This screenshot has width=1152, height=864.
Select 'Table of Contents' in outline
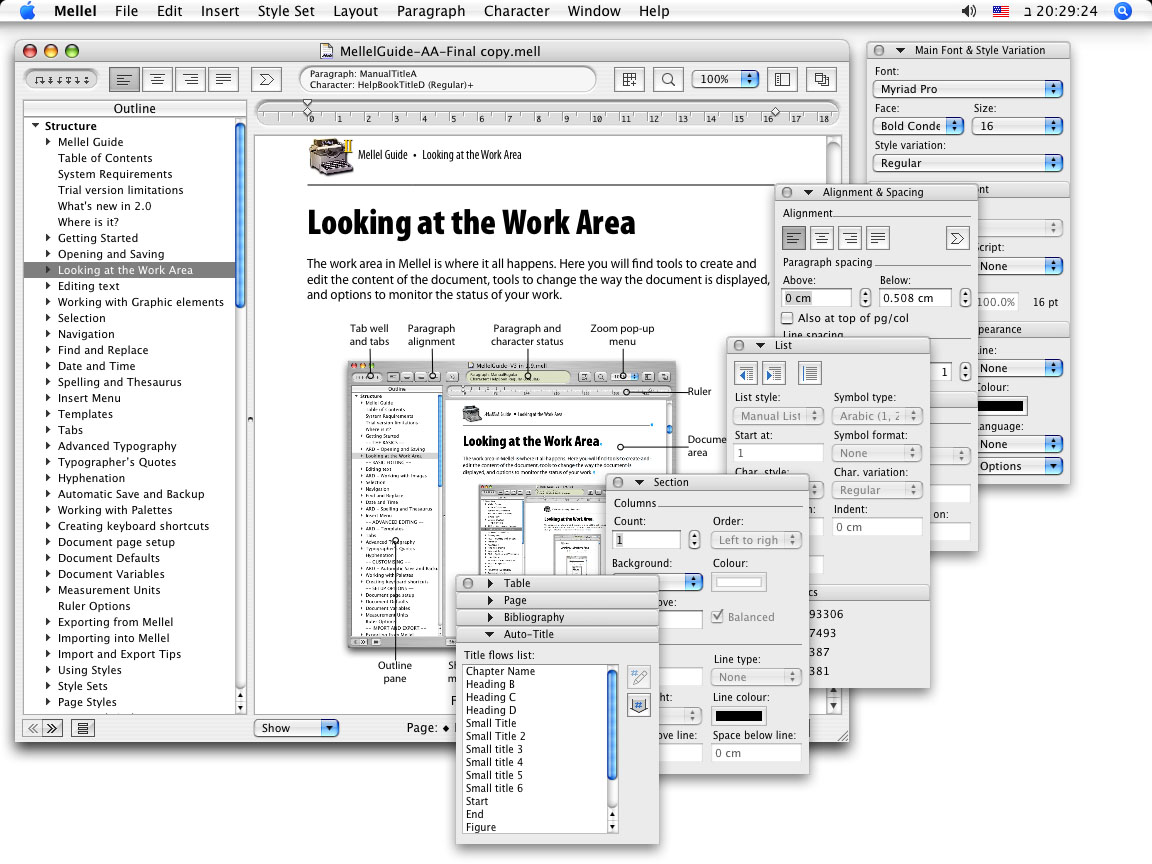tap(105, 158)
